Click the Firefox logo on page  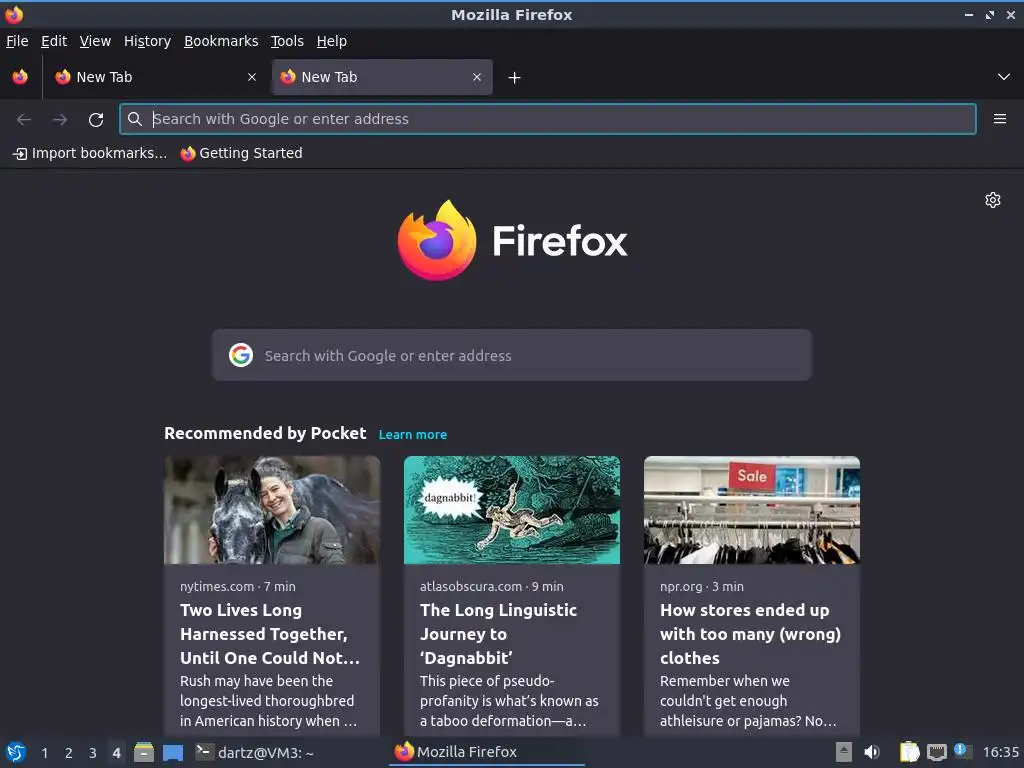pos(512,241)
